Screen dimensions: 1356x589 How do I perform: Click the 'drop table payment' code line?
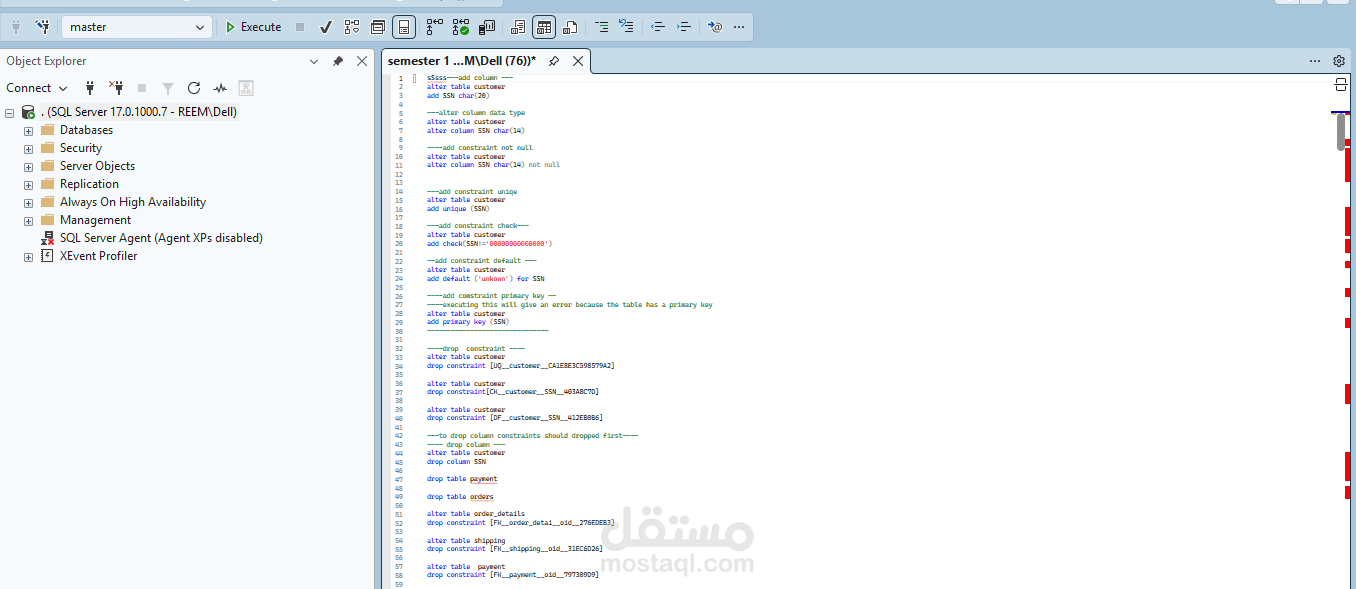(462, 479)
